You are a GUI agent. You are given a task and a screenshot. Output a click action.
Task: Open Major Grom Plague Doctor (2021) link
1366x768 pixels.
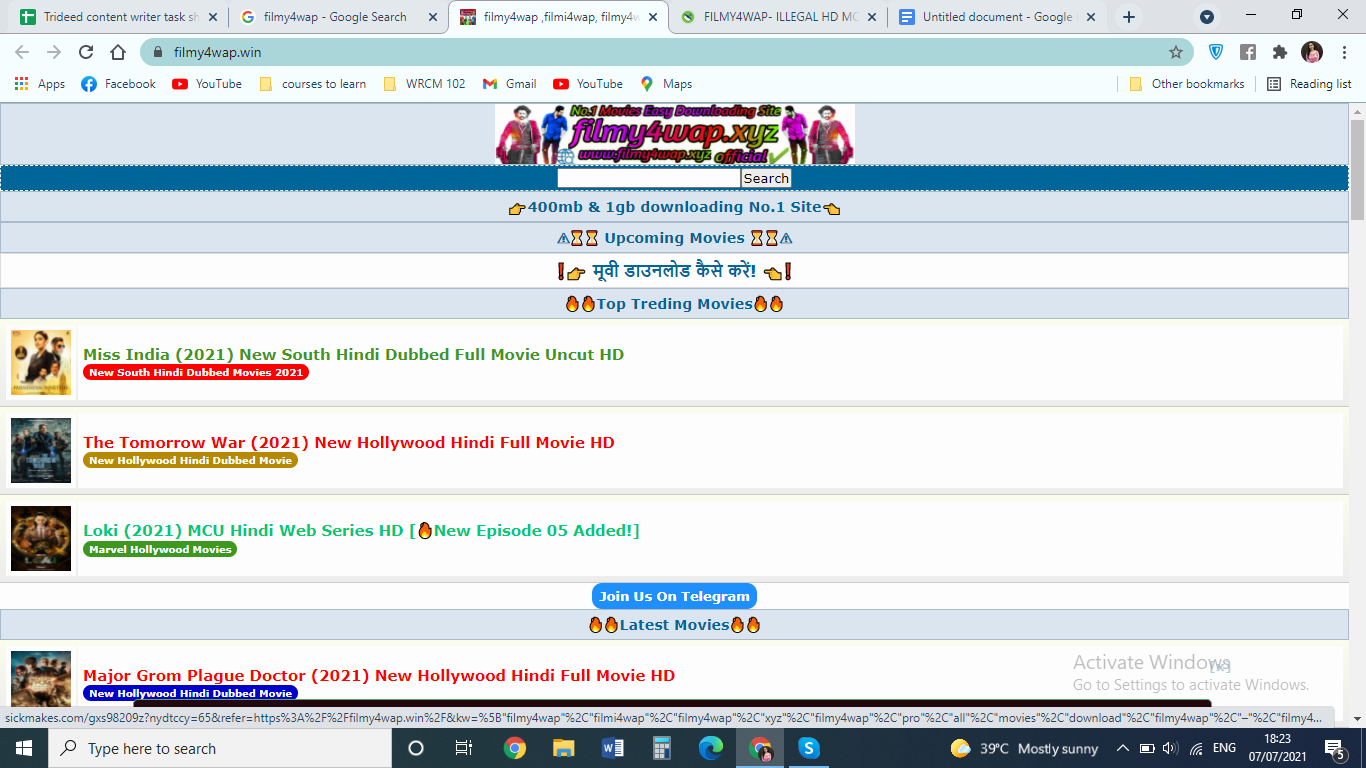tap(379, 675)
